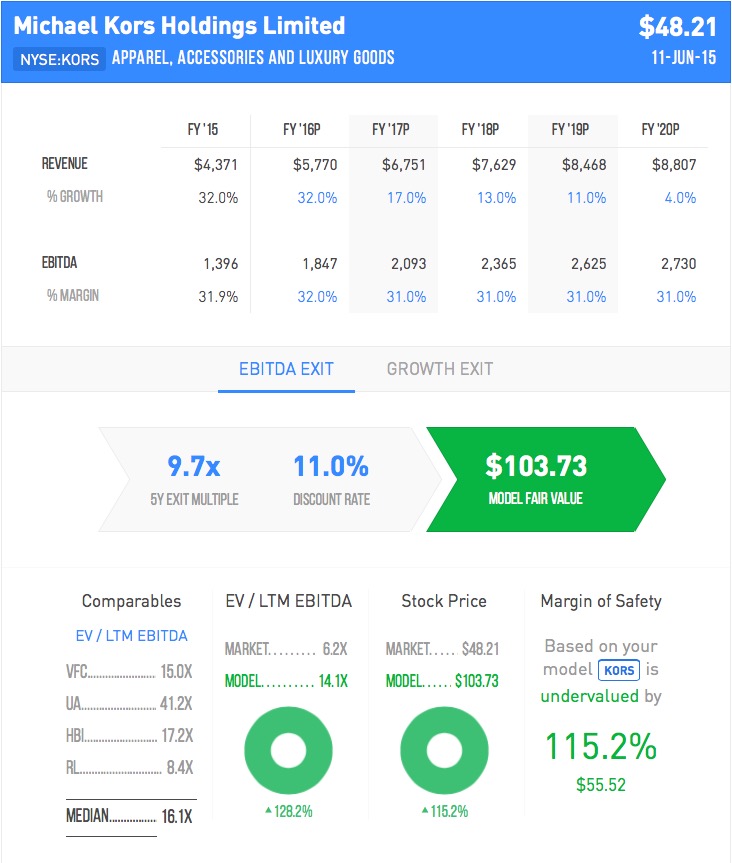The width and height of the screenshot is (732, 863).
Task: Click the $55.52 upside amount
Action: [601, 784]
